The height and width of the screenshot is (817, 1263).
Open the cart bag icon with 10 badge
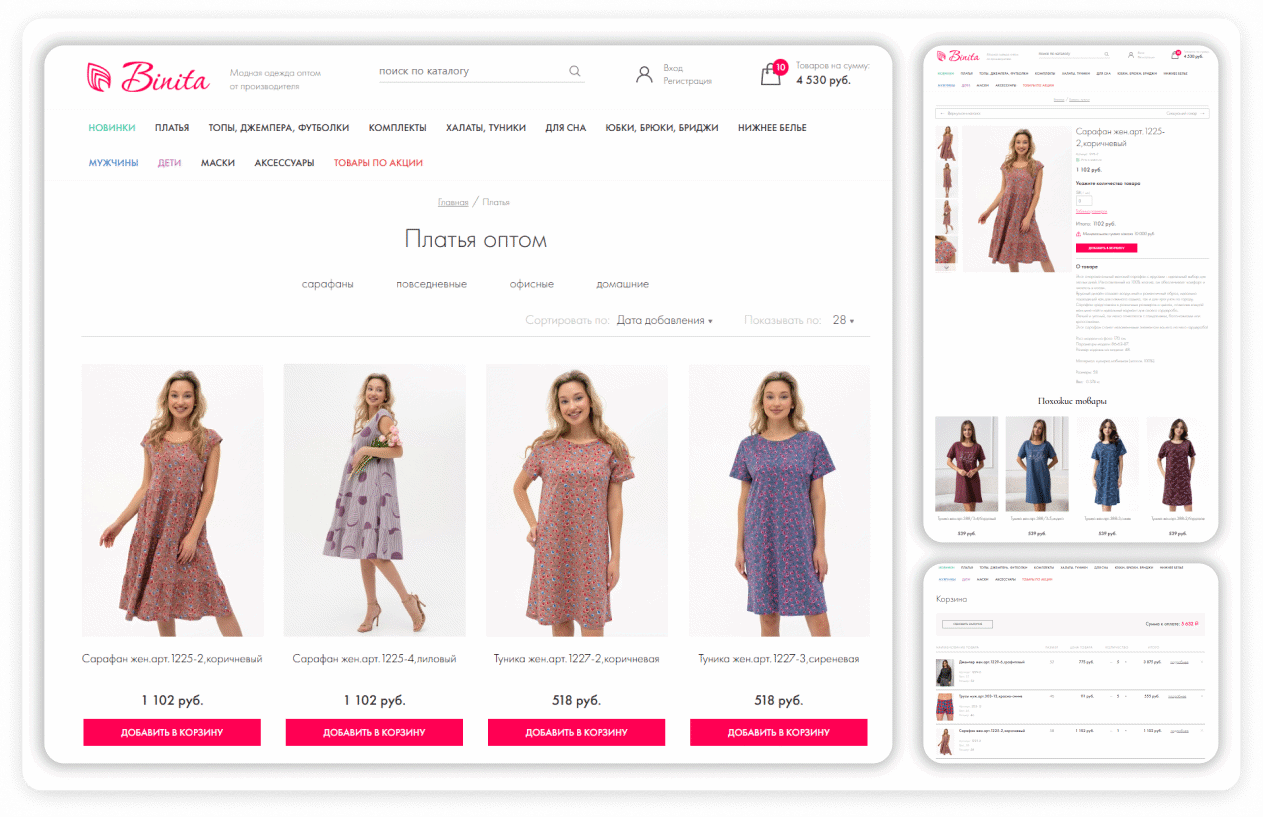(x=771, y=74)
